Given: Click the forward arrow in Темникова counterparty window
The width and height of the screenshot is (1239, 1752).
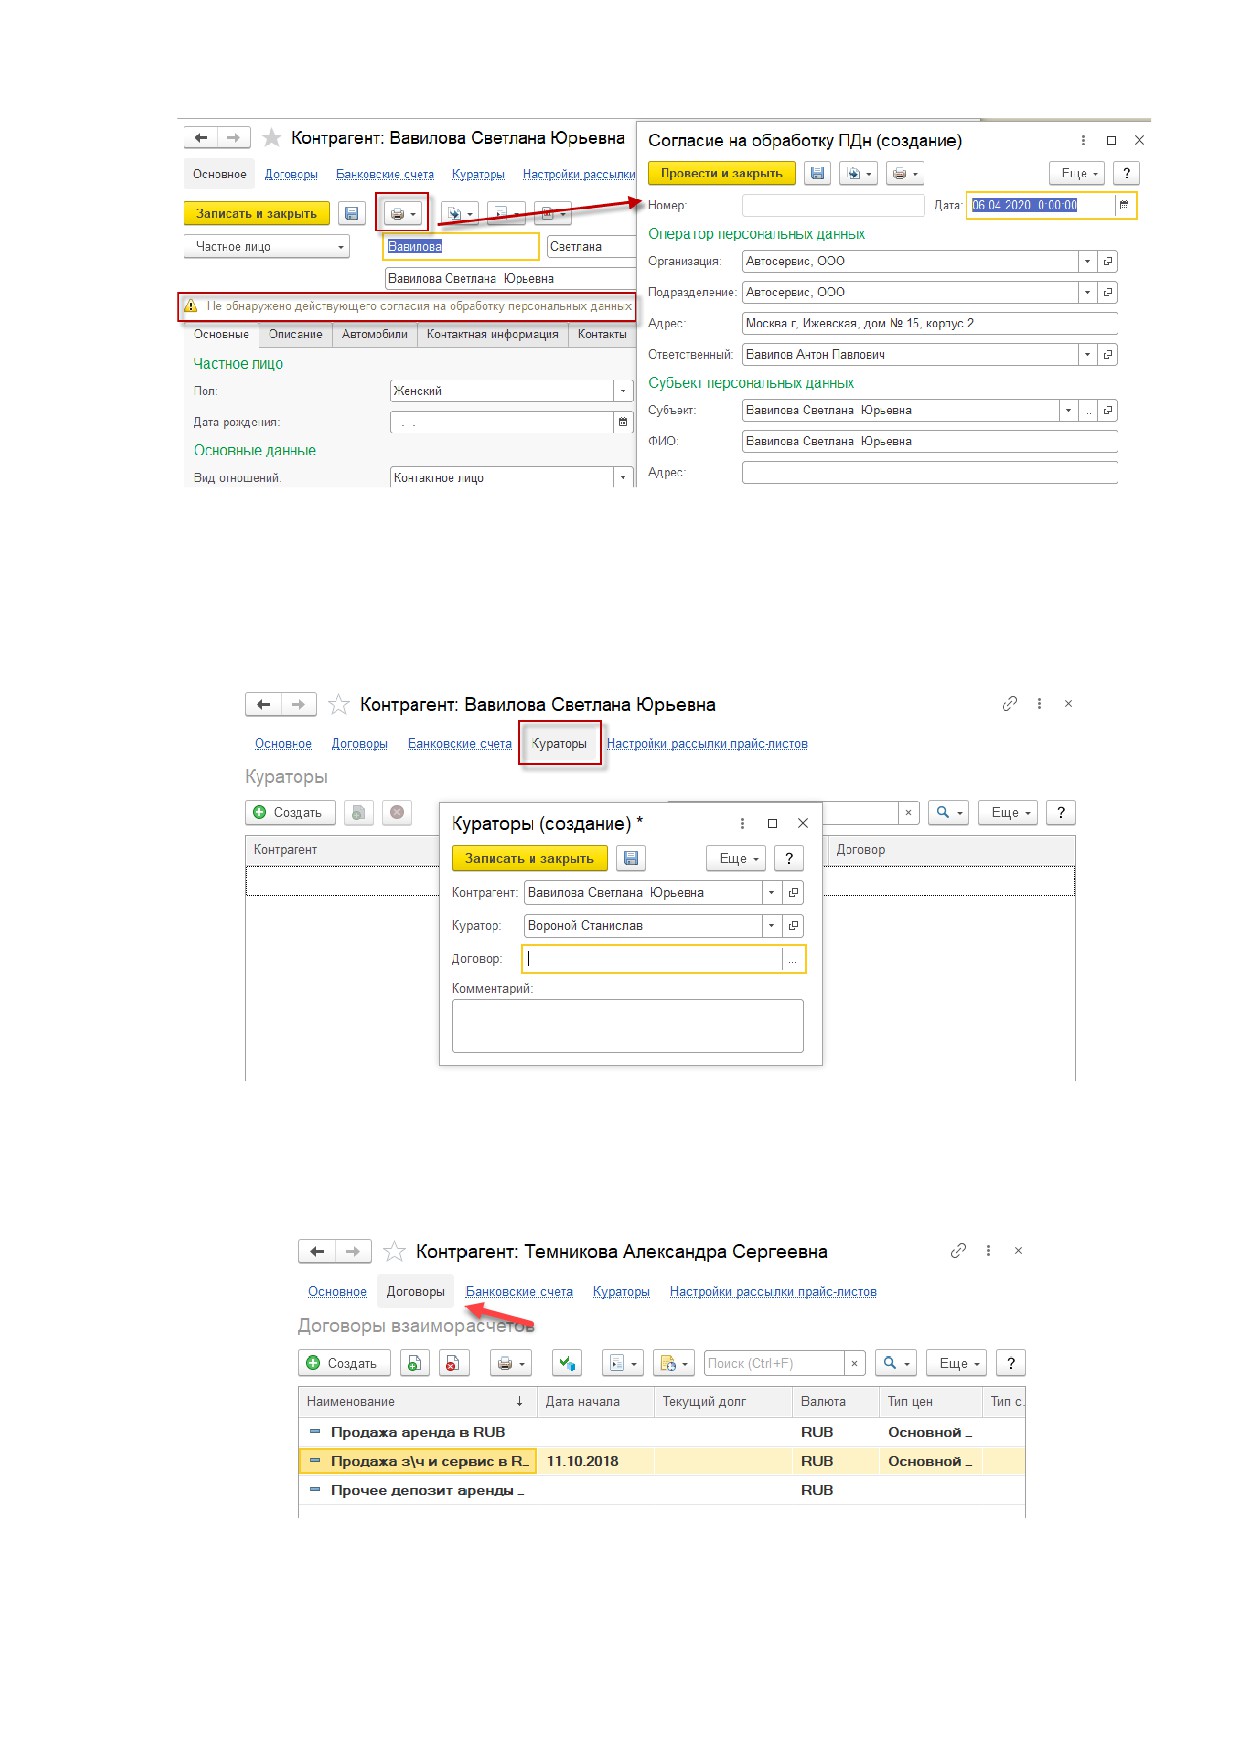Looking at the screenshot, I should (x=352, y=1251).
